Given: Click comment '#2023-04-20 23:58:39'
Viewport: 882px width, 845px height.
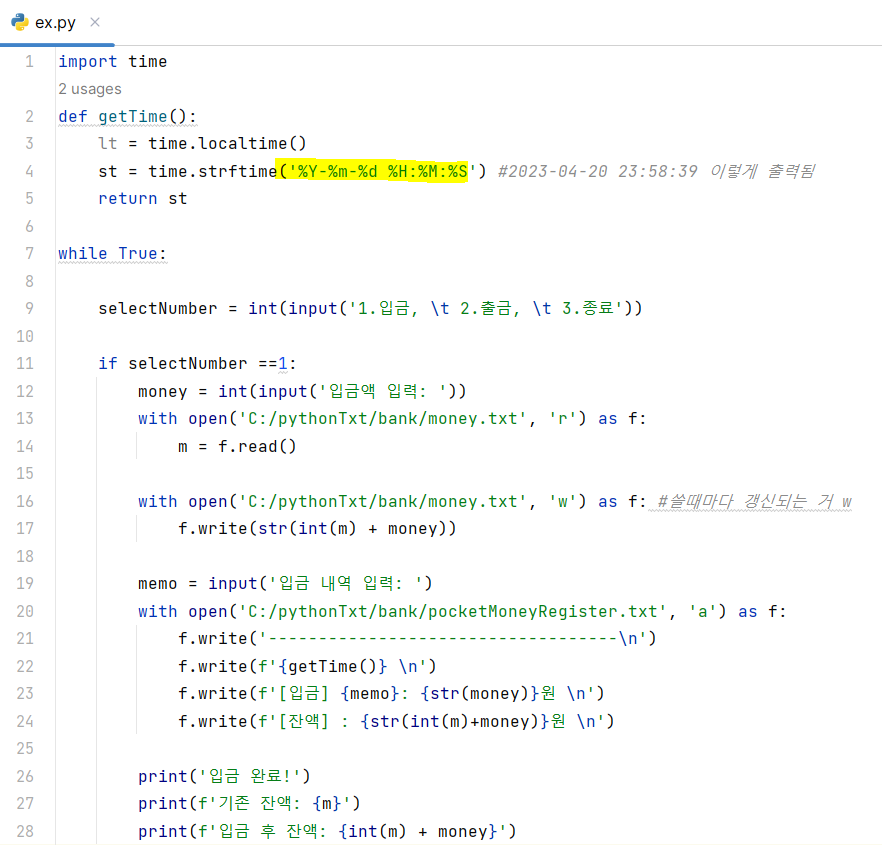Looking at the screenshot, I should pyautogui.click(x=598, y=171).
